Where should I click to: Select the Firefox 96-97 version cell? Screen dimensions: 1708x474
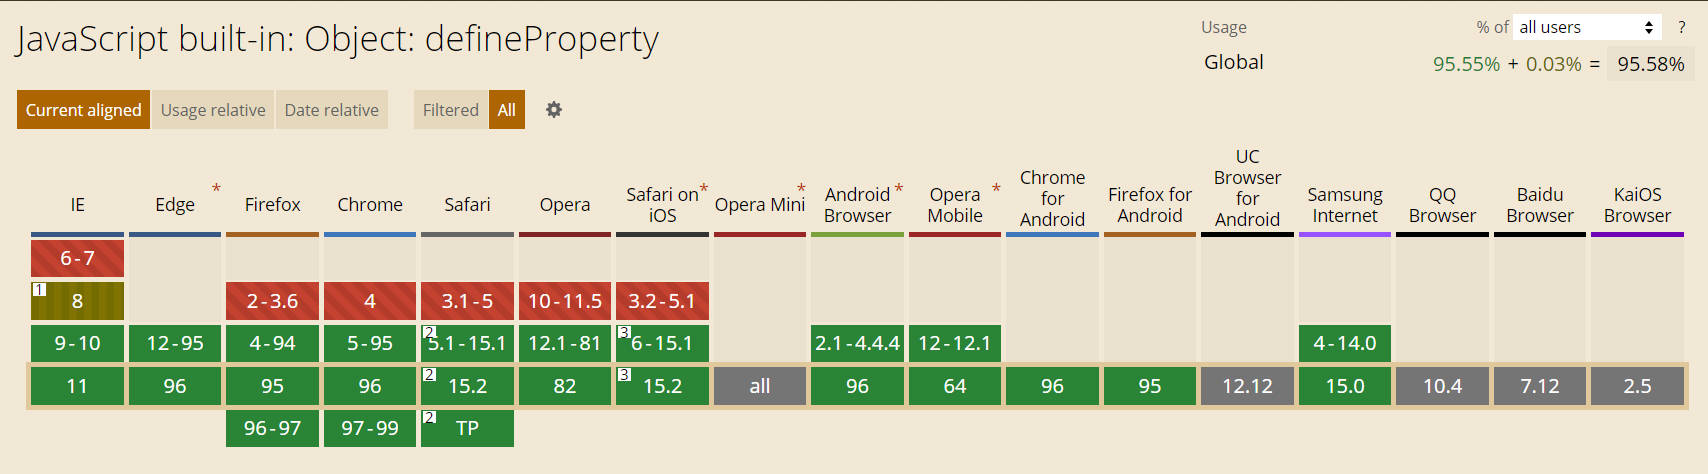(x=272, y=428)
